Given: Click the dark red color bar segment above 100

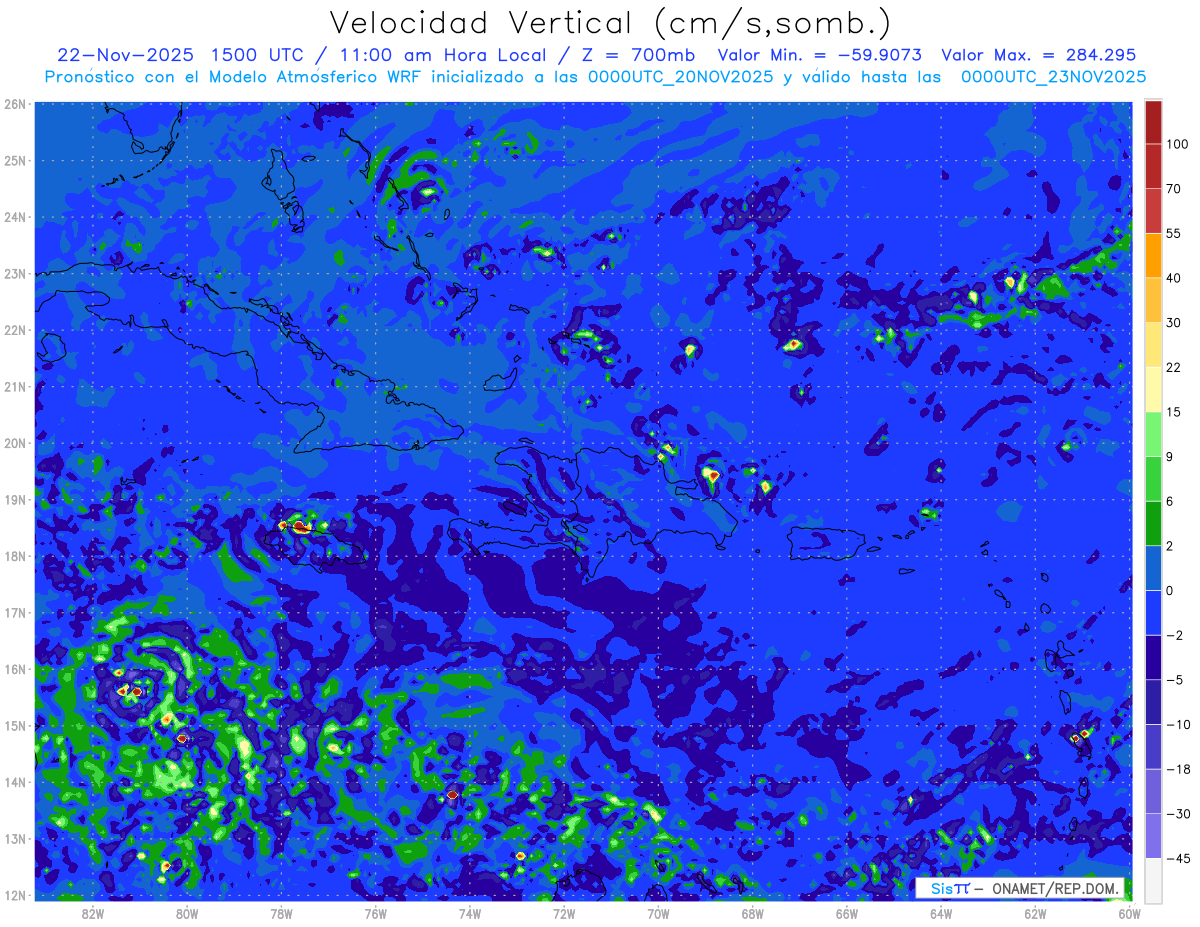Looking at the screenshot, I should pyautogui.click(x=1153, y=121).
